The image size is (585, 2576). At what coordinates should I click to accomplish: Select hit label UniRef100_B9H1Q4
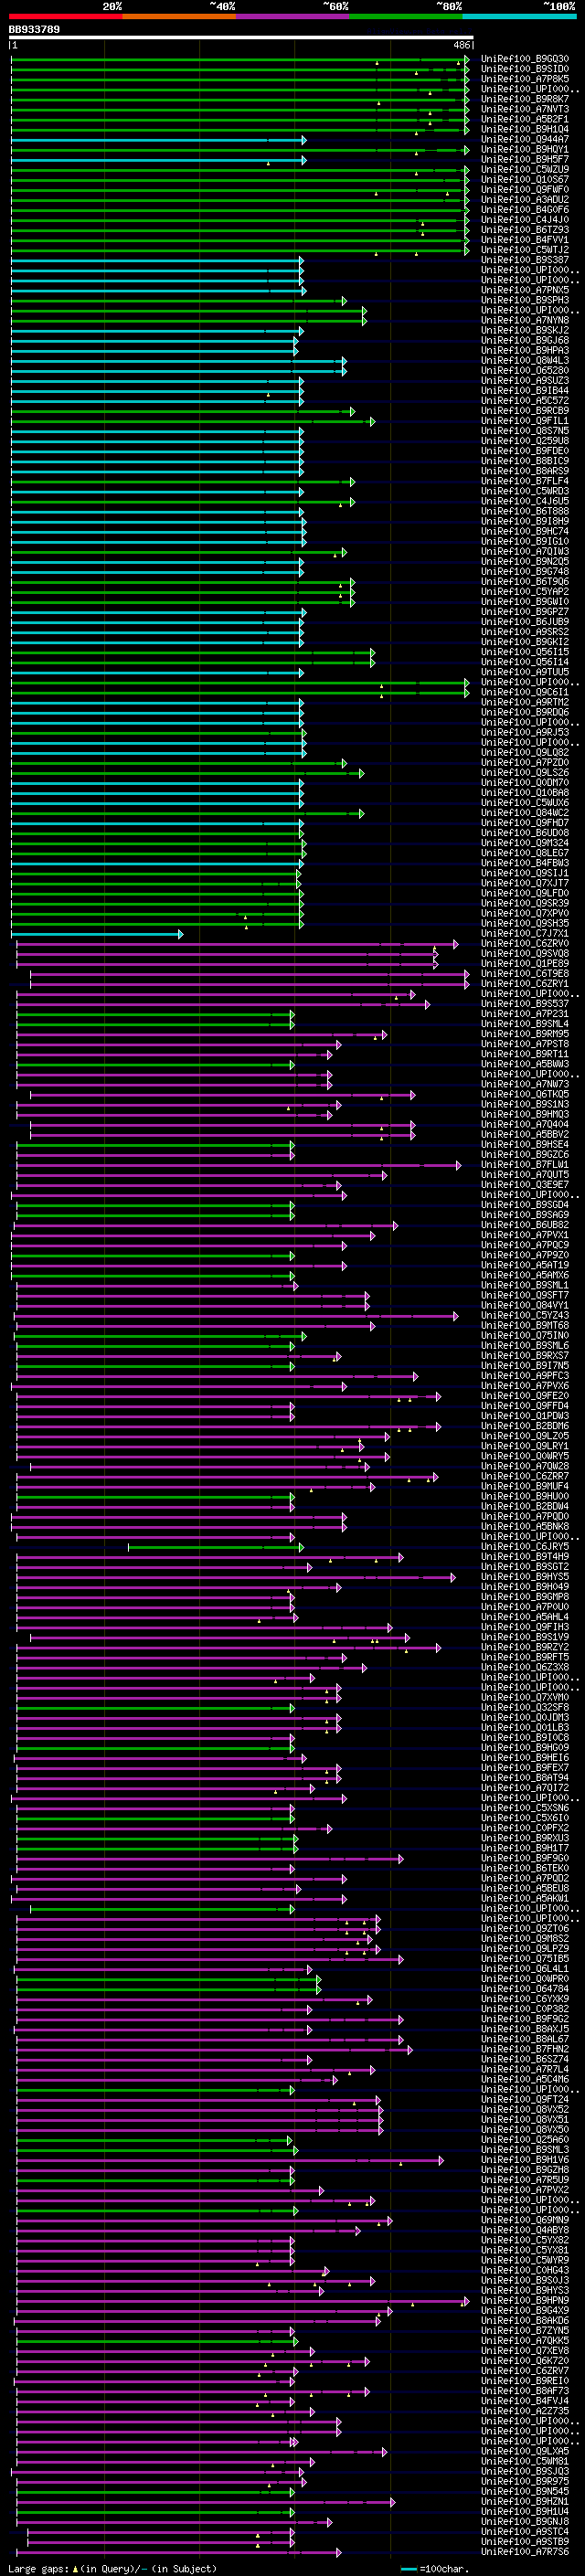coord(525,129)
